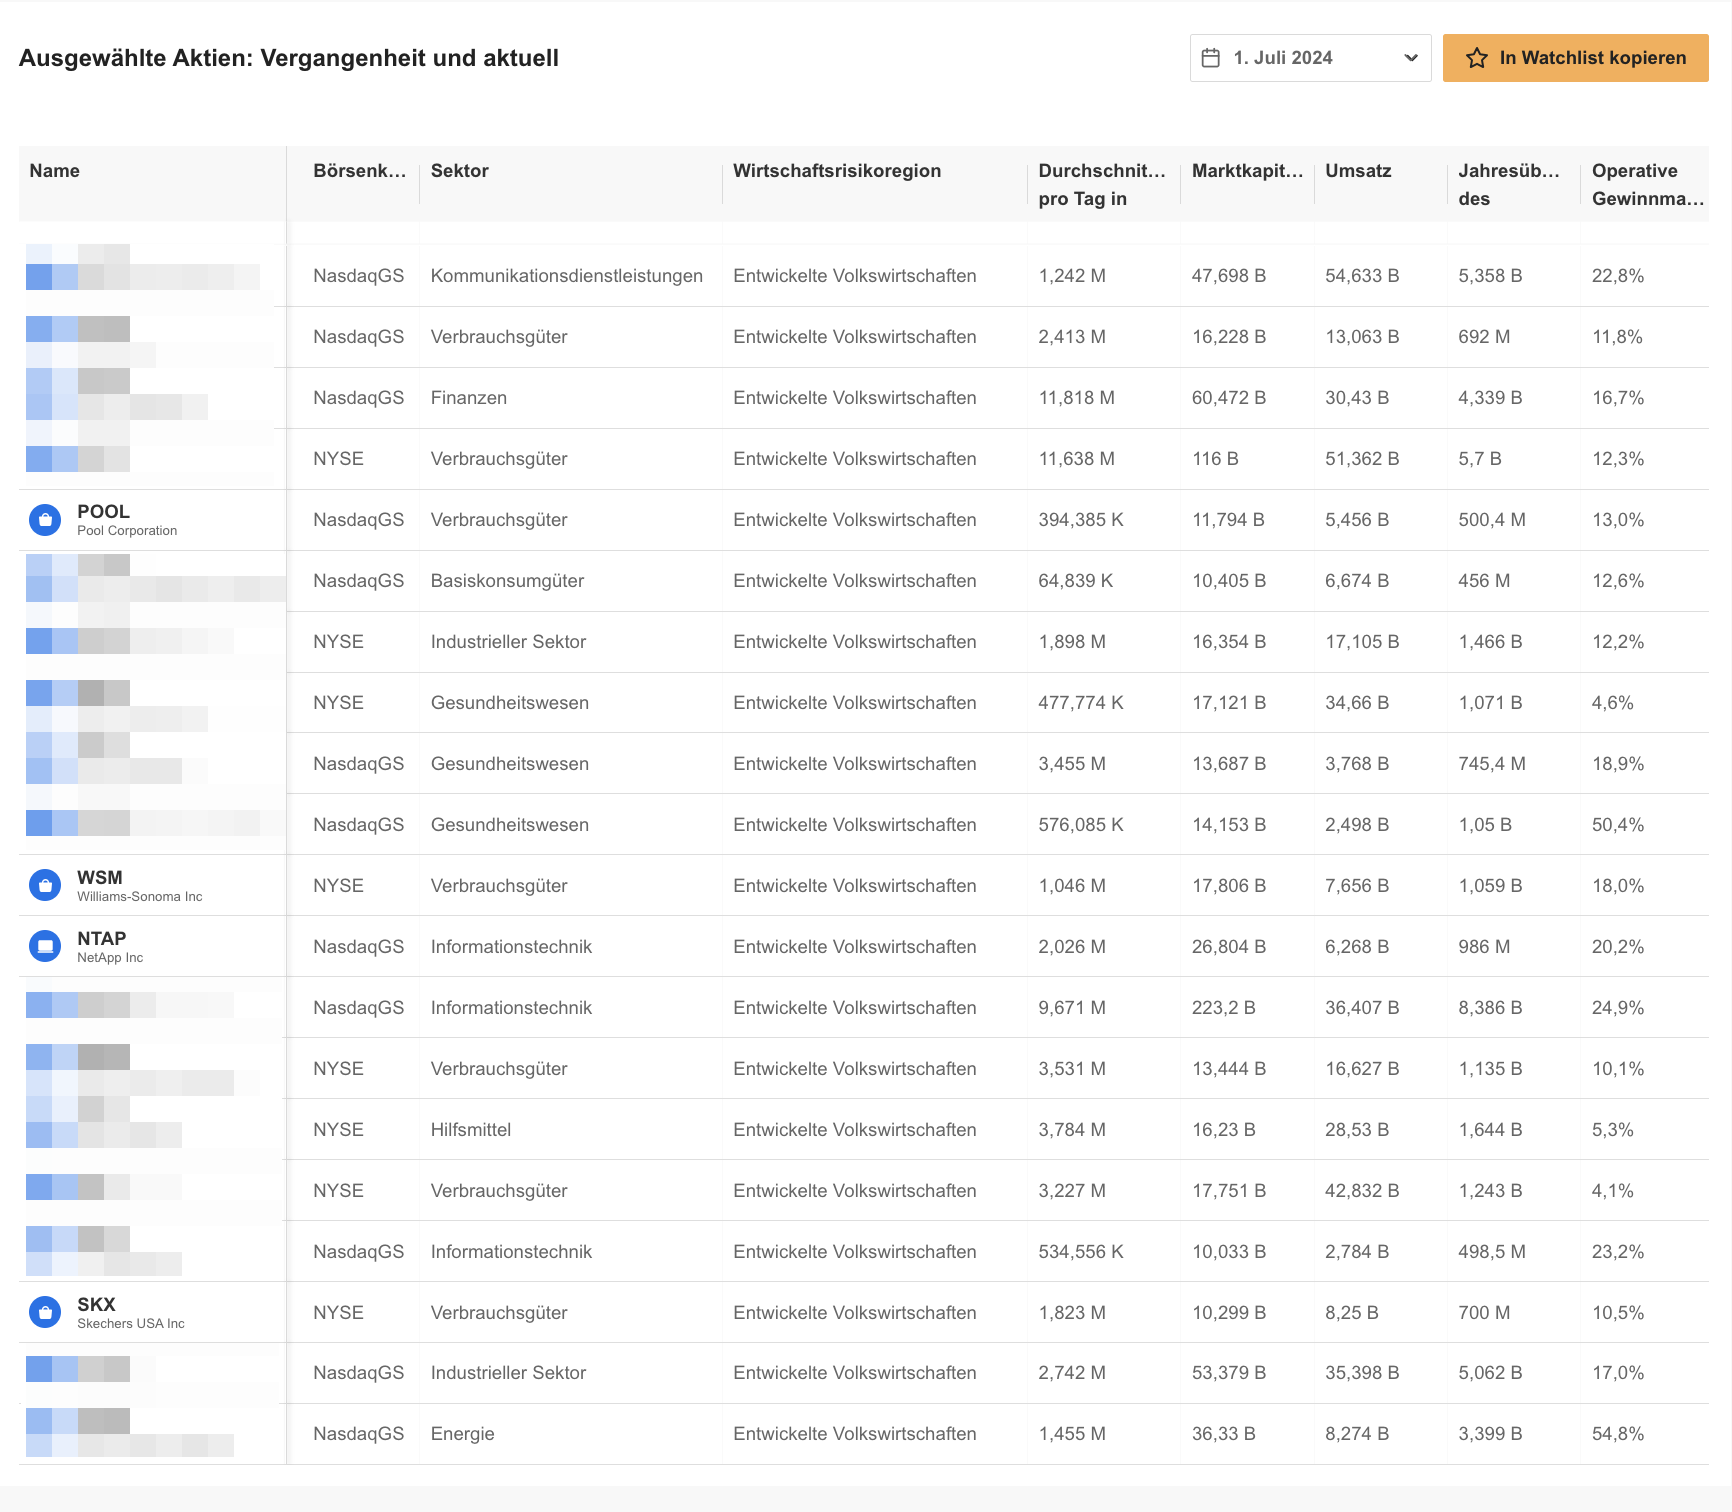Click the WSM shopping bag icon
The height and width of the screenshot is (1512, 1732).
45,886
